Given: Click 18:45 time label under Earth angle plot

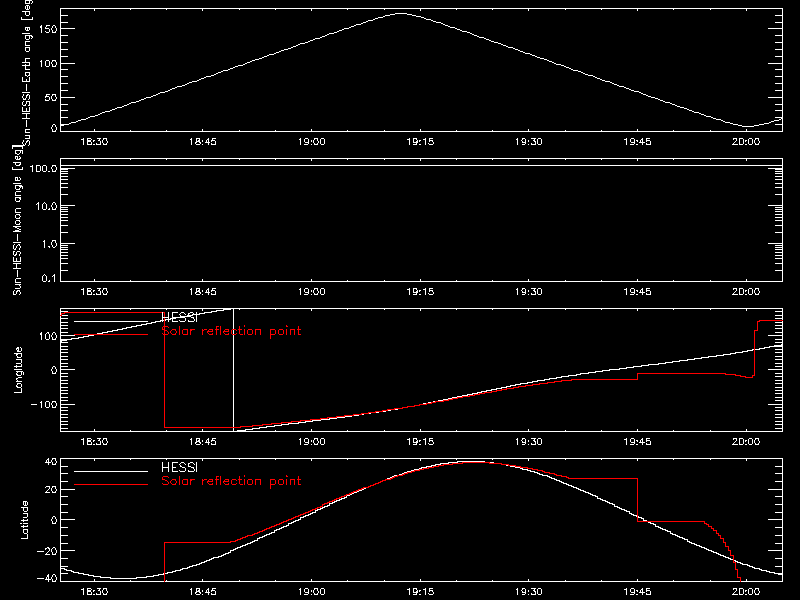Looking at the screenshot, I should point(203,141).
